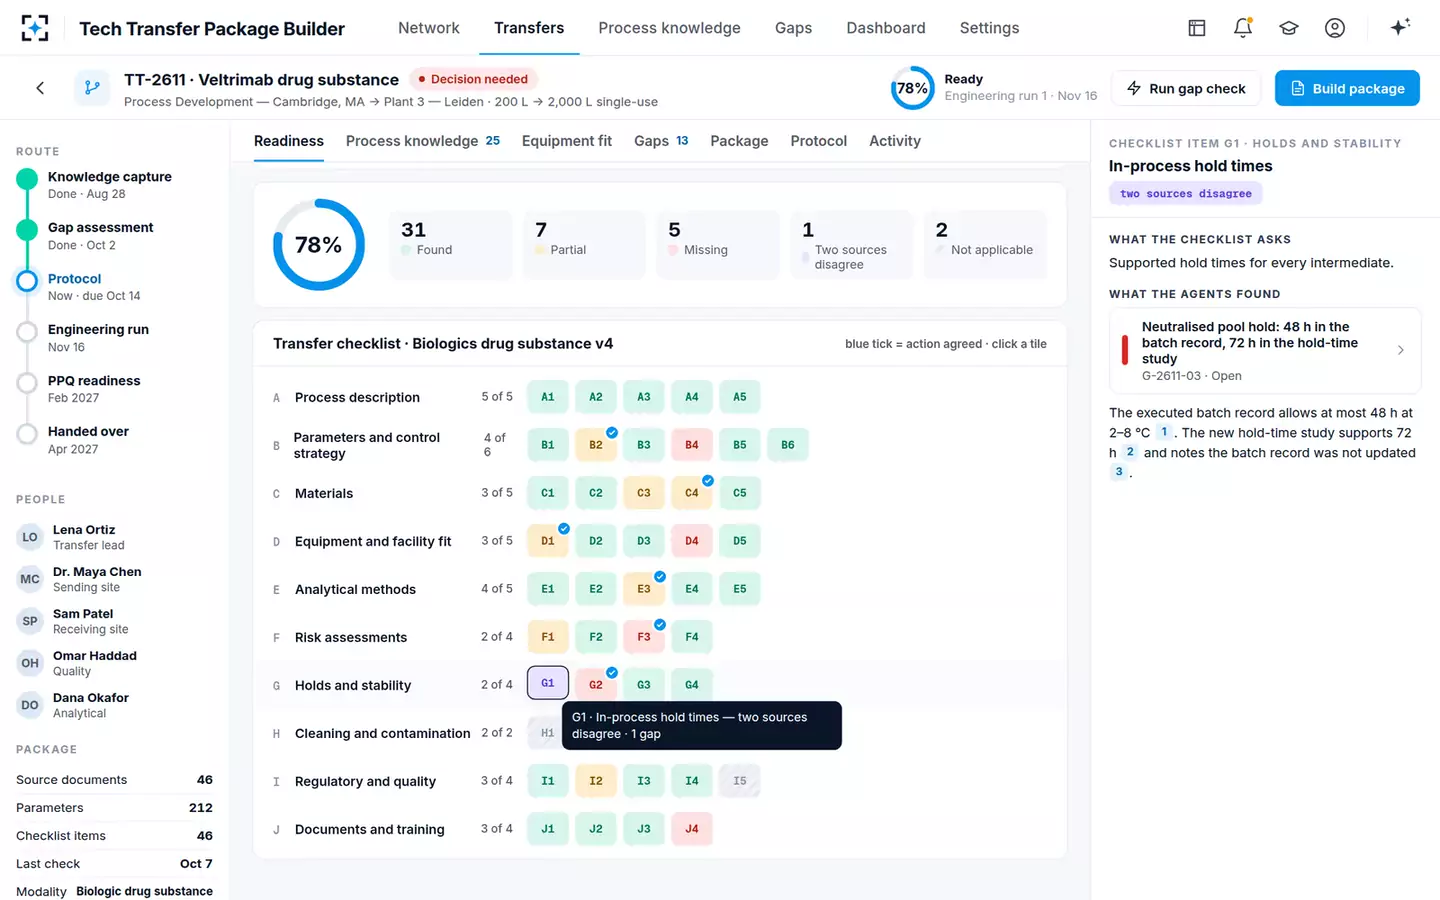Click citation reference 1 in findings text

coord(1164,432)
